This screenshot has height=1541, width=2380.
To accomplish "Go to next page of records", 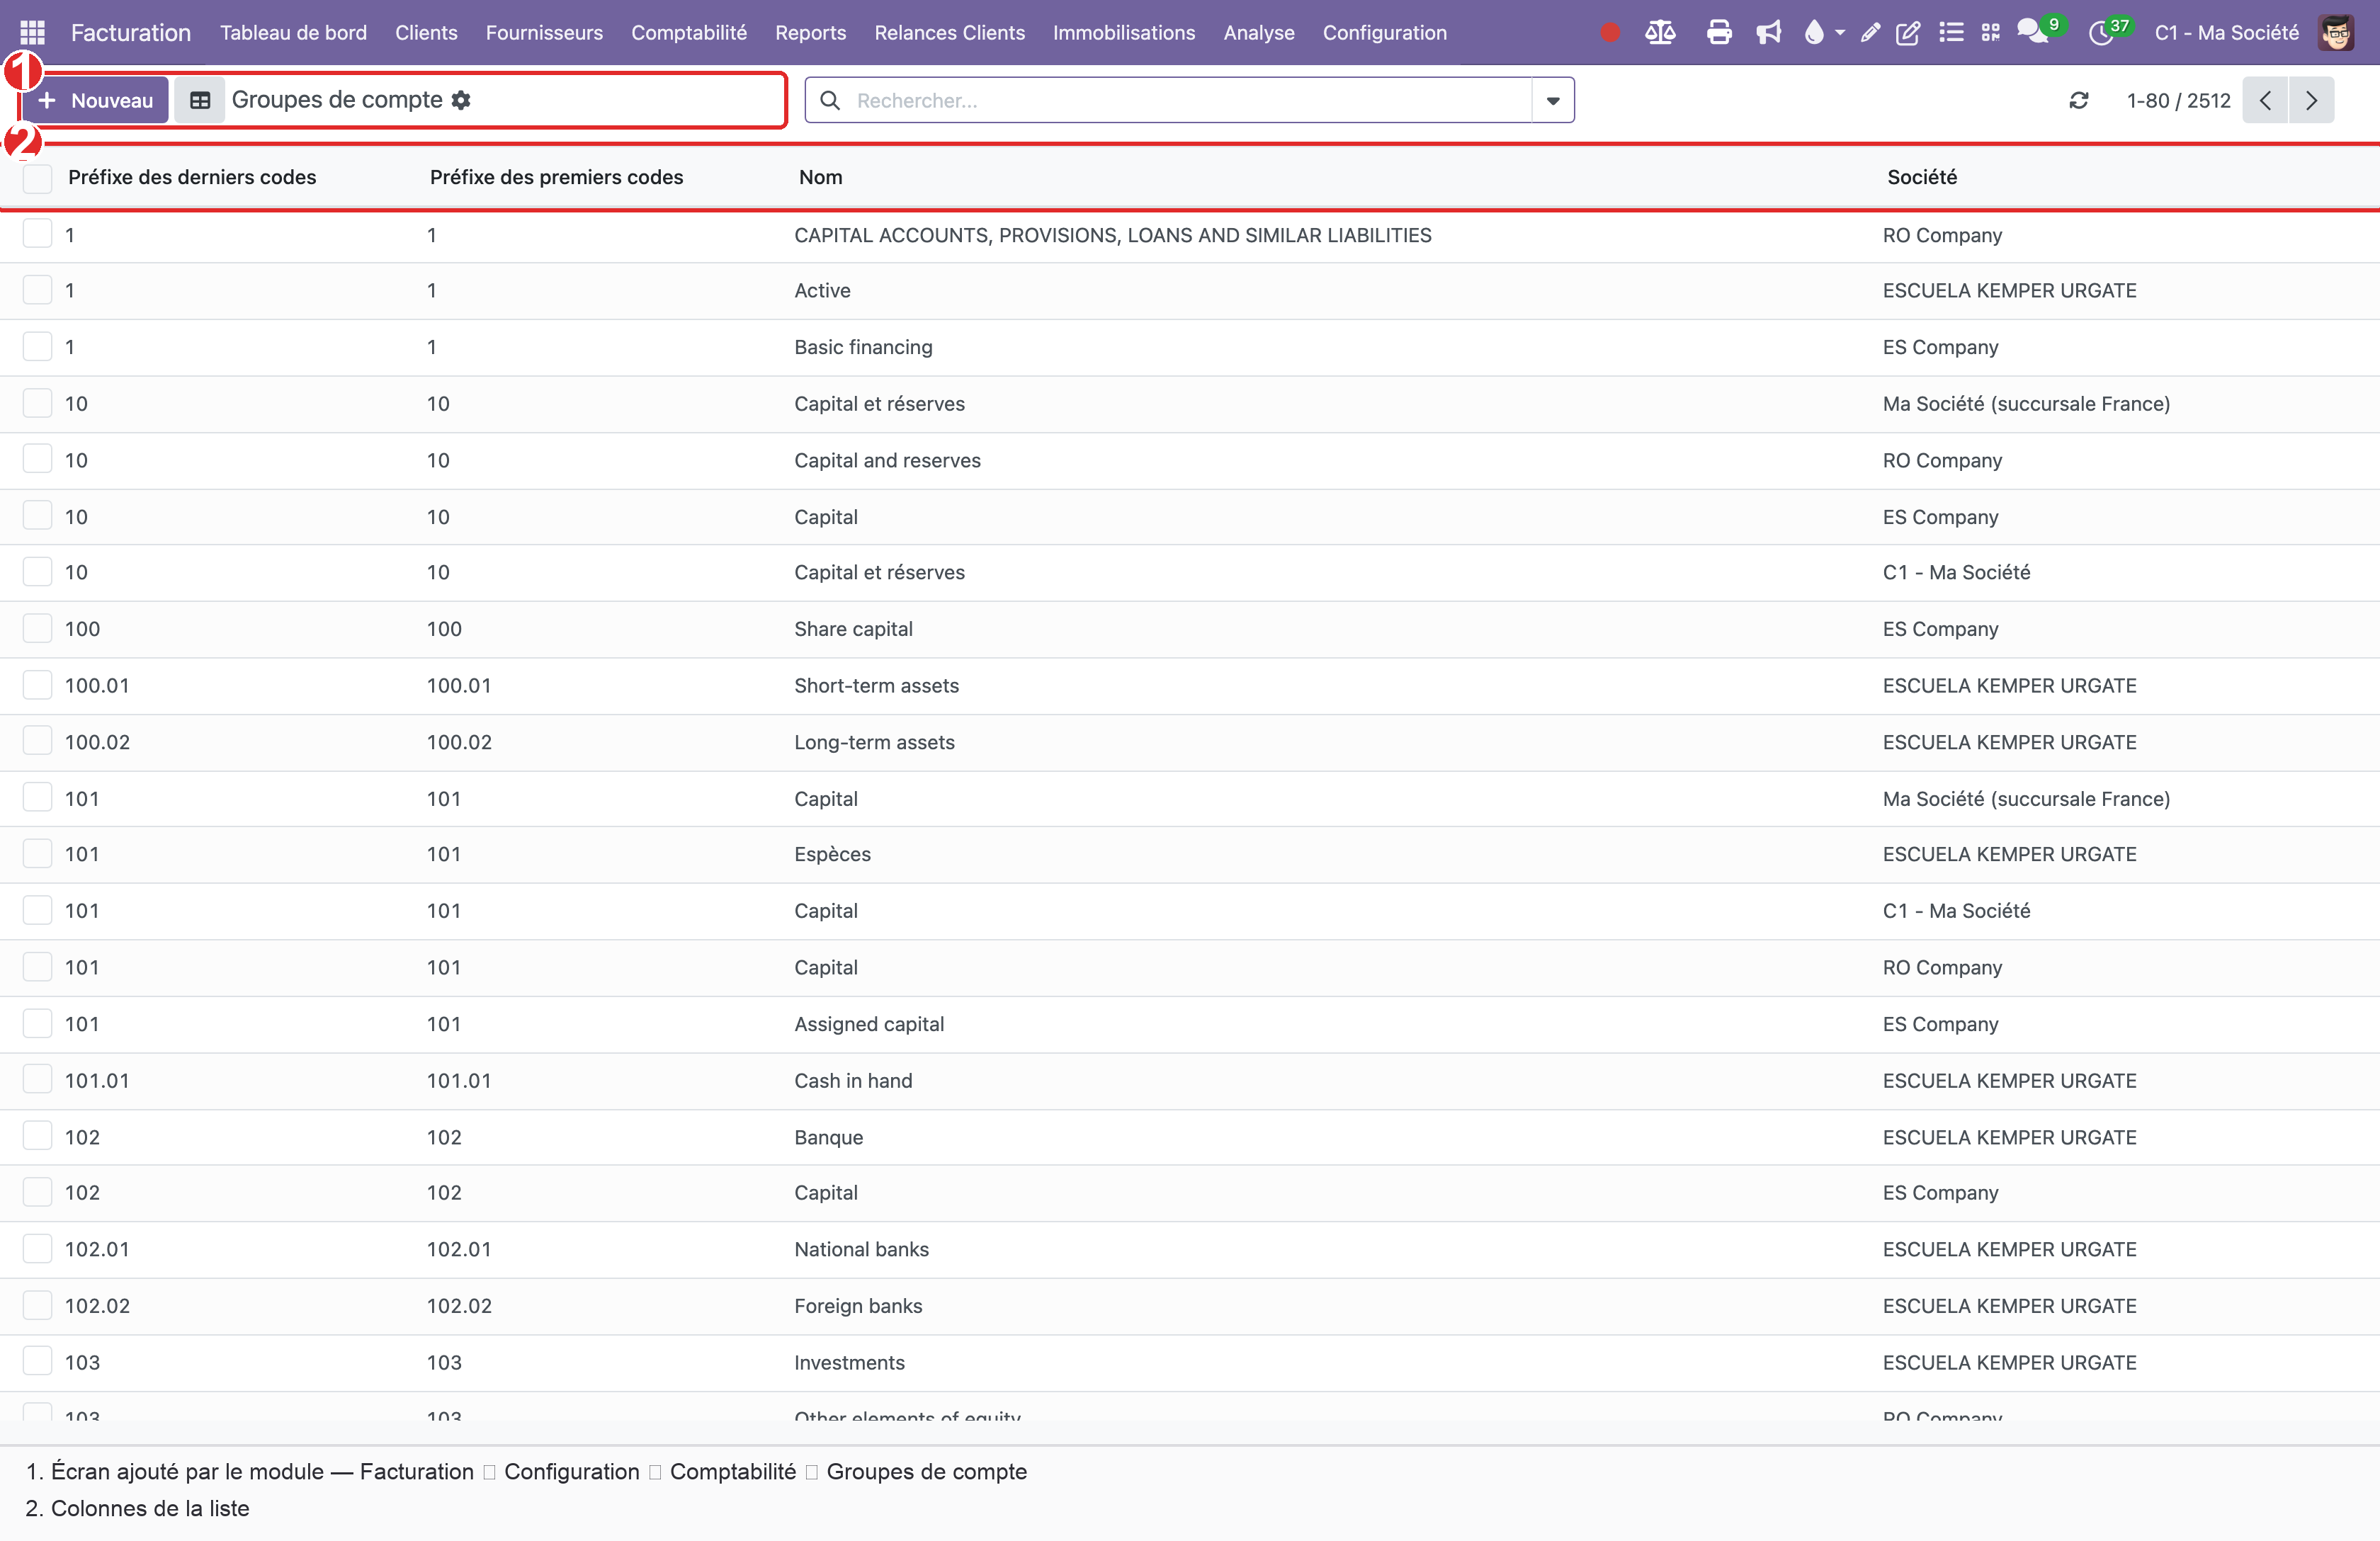I will click(x=2311, y=100).
